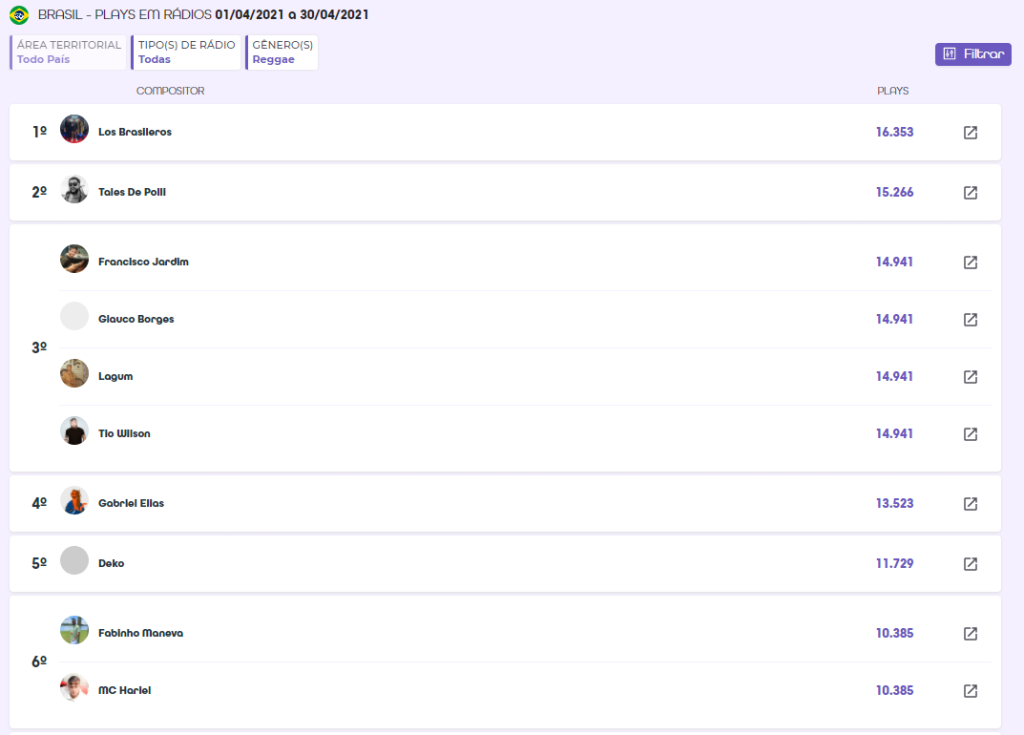This screenshot has width=1024, height=735.
Task: Click Gabriel Elias's avatar photo
Action: point(74,501)
